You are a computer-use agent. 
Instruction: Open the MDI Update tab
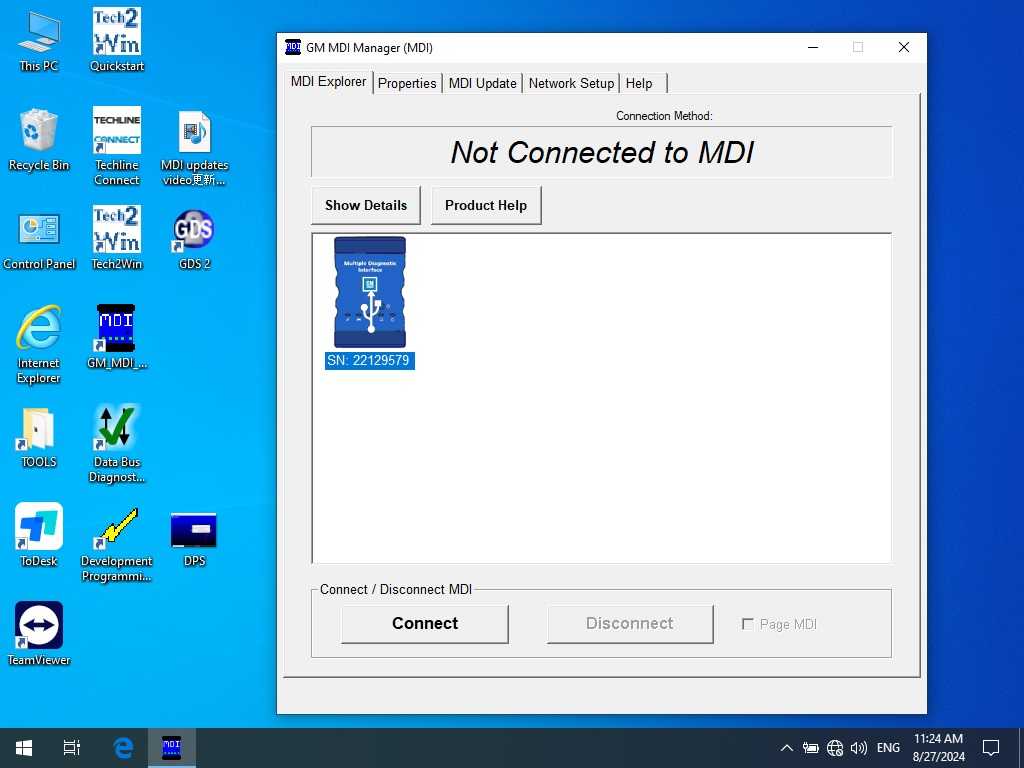482,83
